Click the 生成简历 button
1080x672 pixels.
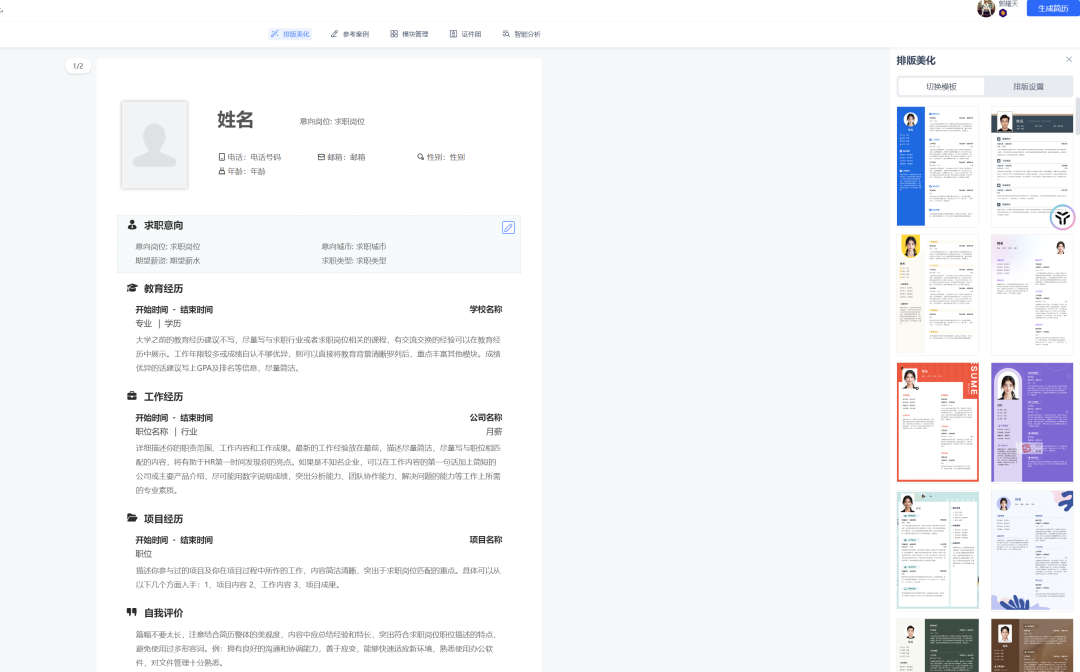pyautogui.click(x=1052, y=8)
